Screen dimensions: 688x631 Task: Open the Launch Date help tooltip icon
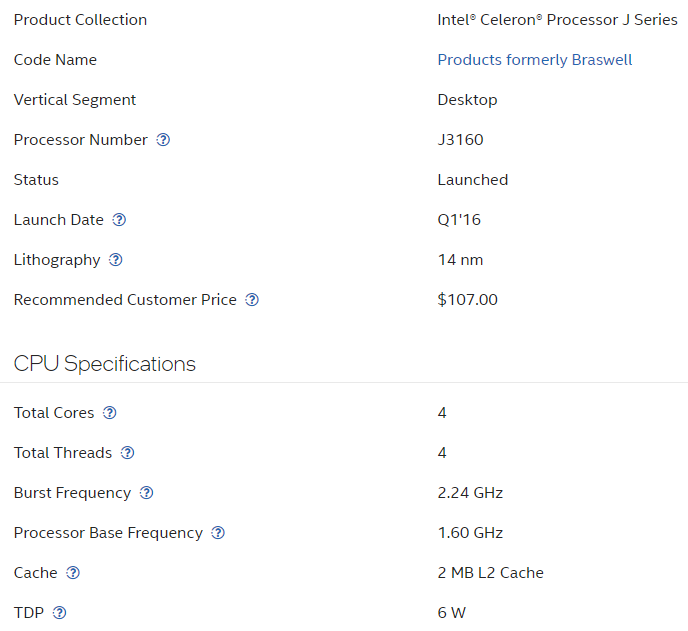pyautogui.click(x=120, y=220)
